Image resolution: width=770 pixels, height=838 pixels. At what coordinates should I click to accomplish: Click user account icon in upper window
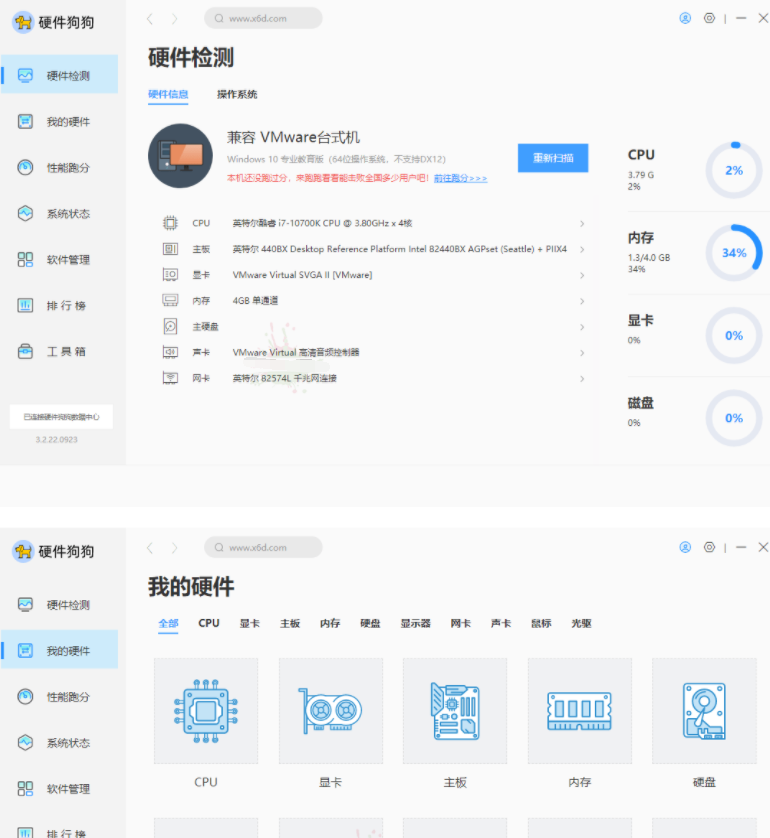[x=685, y=18]
